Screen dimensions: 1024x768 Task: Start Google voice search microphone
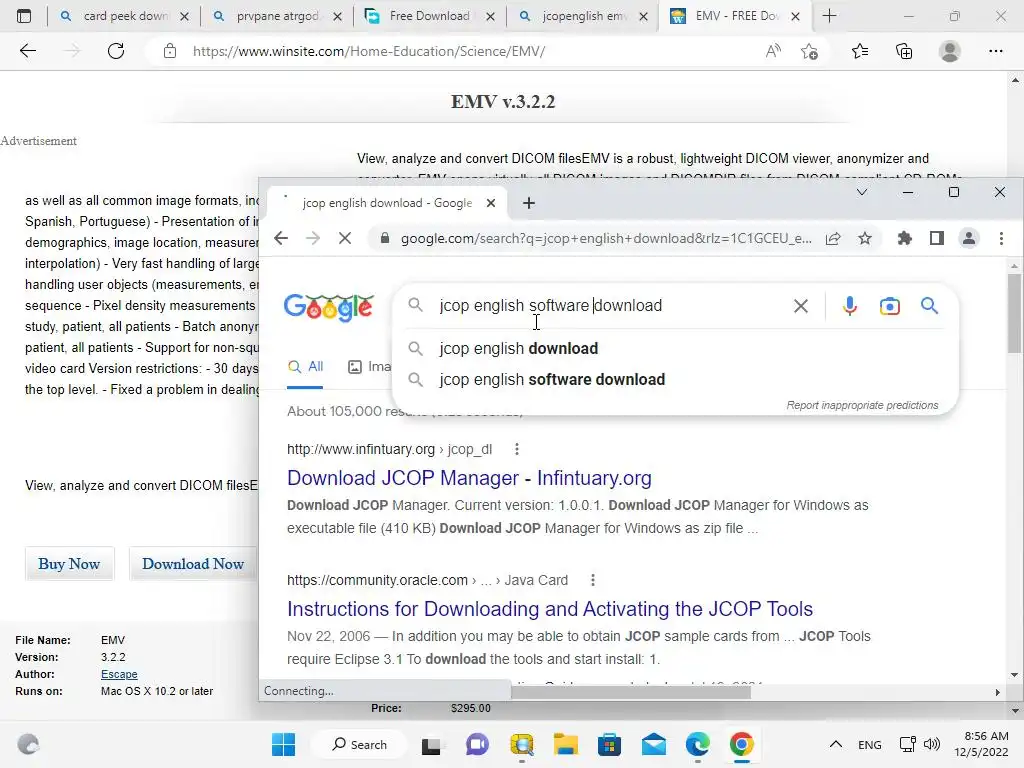click(x=850, y=306)
